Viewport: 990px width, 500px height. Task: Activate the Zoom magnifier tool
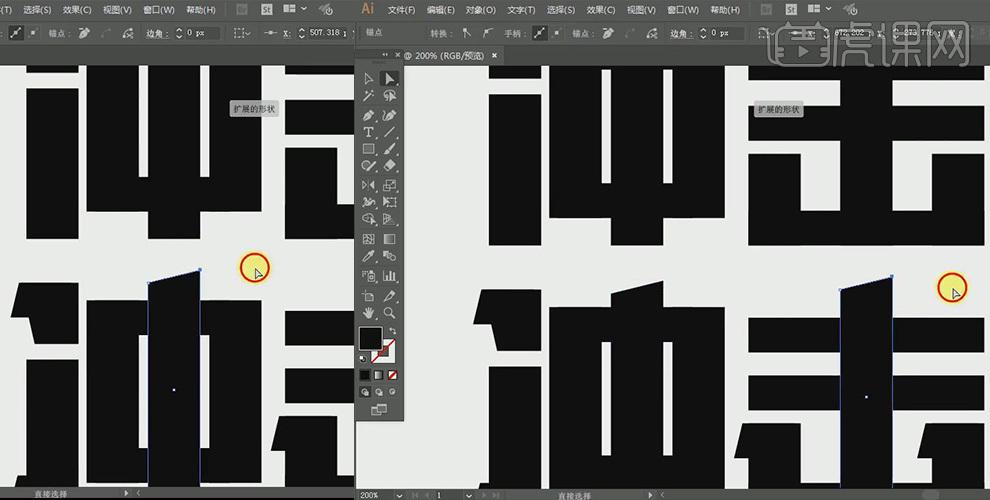[x=390, y=313]
